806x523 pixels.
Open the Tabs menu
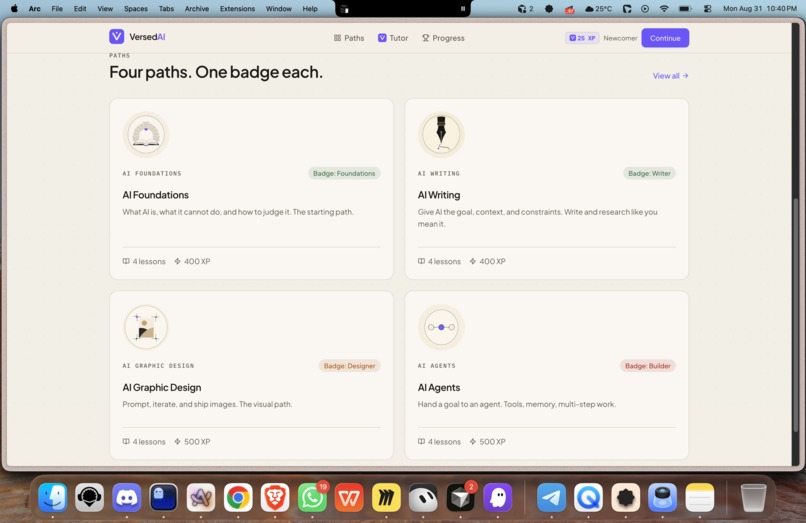(x=166, y=9)
